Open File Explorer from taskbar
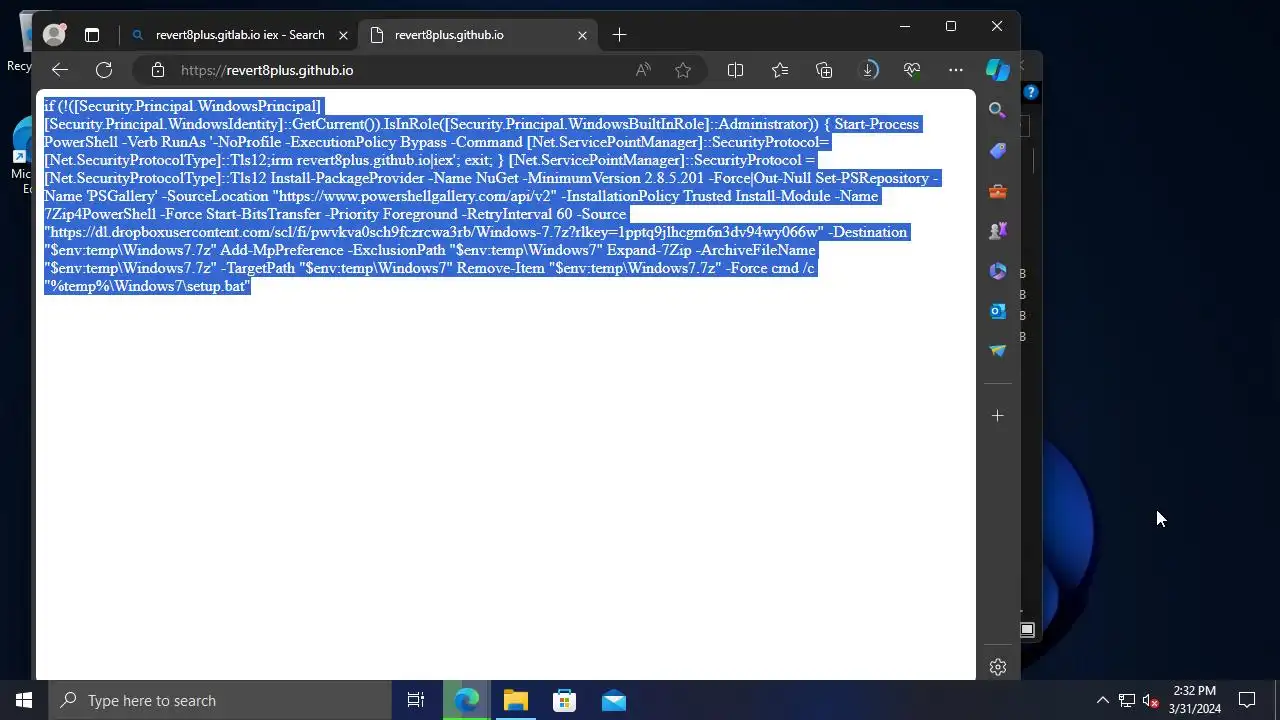Image resolution: width=1280 pixels, height=720 pixels. pos(516,700)
